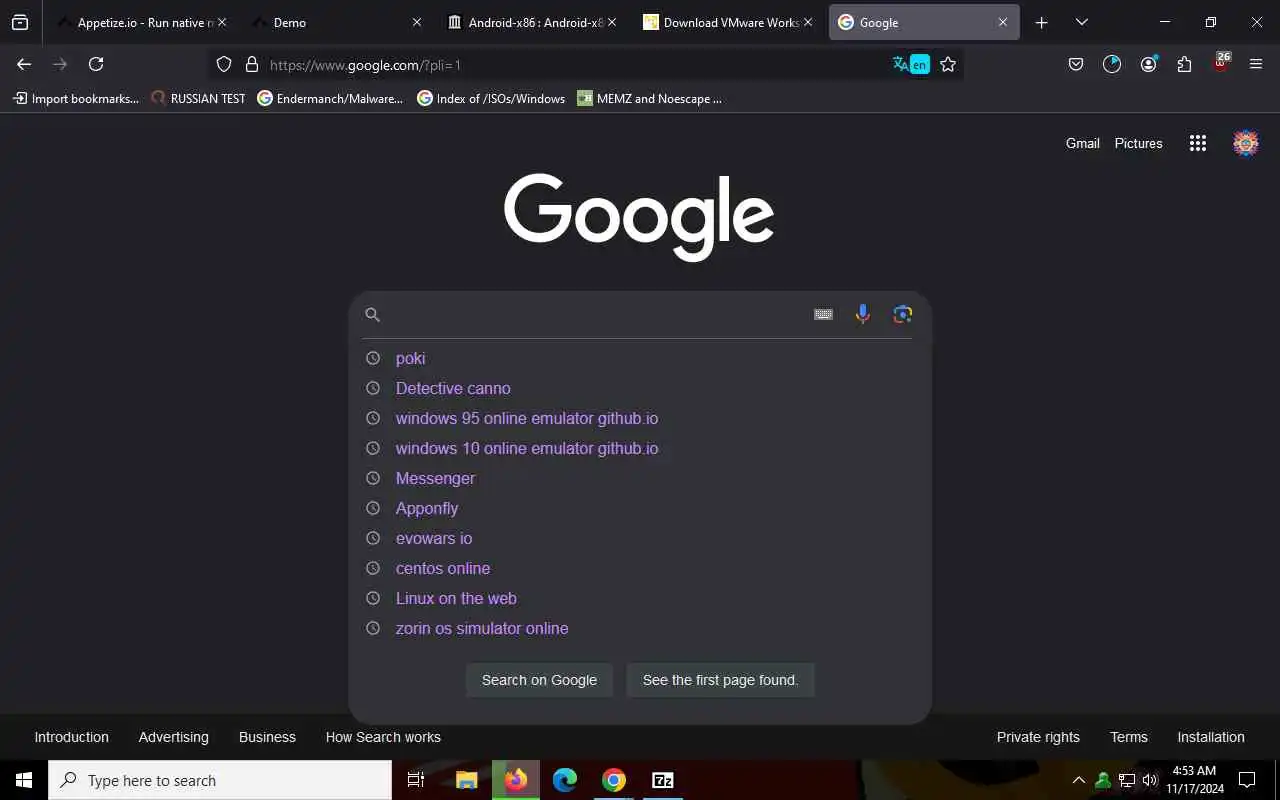The image size is (1280, 800).
Task: Open the pie-shaped toolbar extension icon
Action: [1112, 64]
